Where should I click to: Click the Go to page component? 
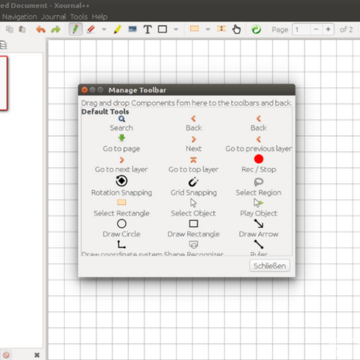click(121, 144)
